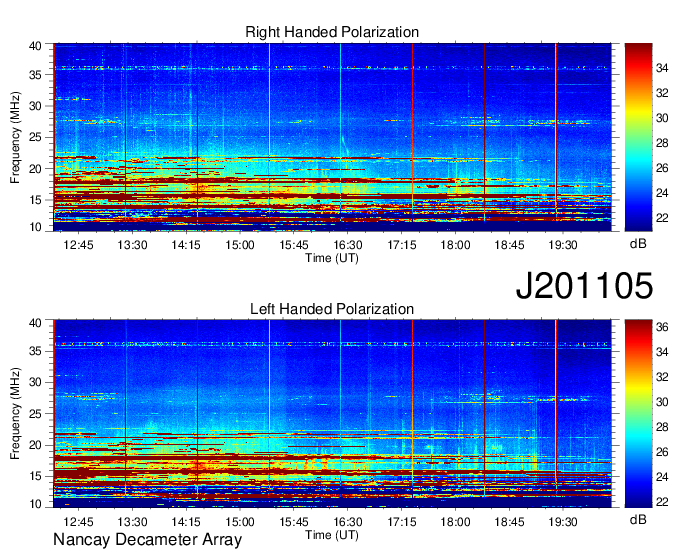Viewport: 680px width, 552px height.
Task: Click 12:45 tick on Right Handed time axis
Action: coord(78,245)
